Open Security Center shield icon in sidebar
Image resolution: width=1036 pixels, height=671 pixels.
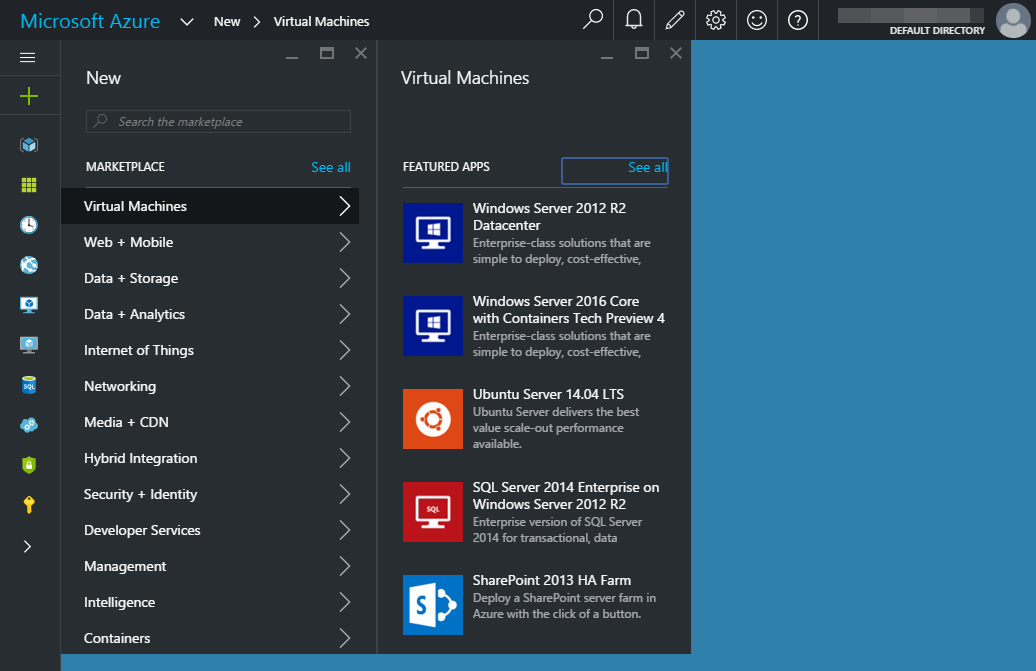point(29,464)
